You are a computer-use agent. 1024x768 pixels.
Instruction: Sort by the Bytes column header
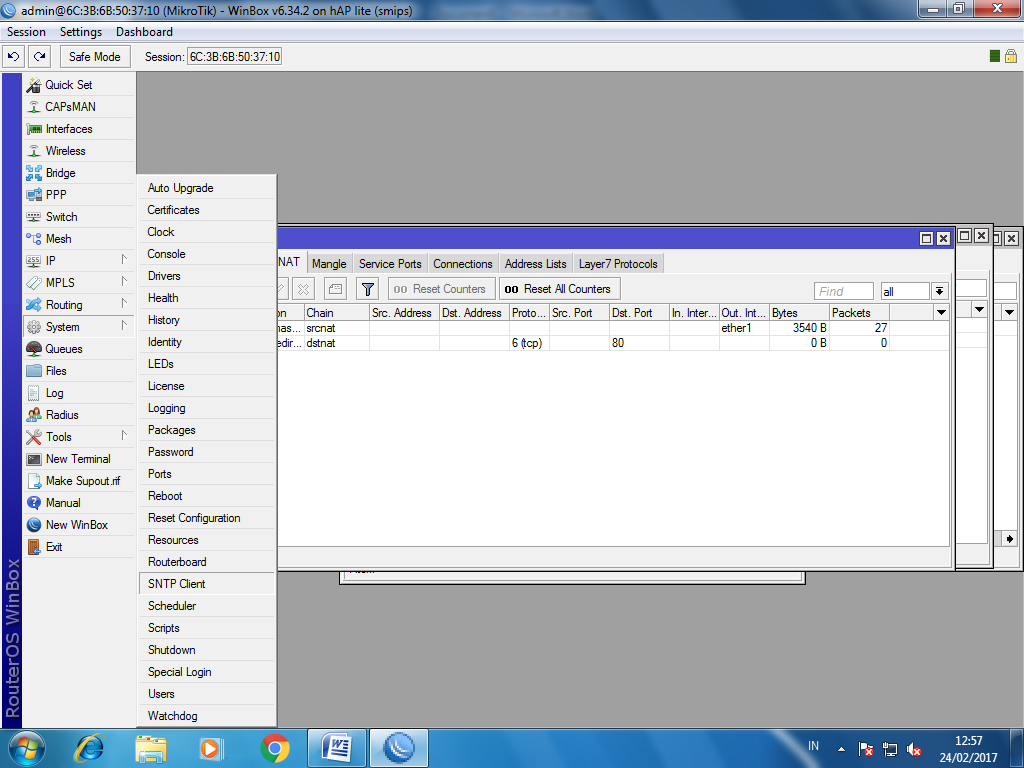point(799,313)
